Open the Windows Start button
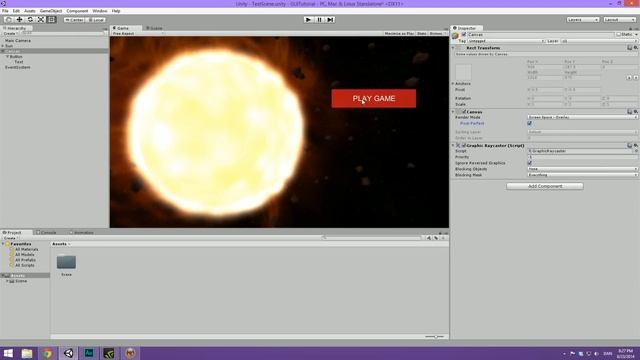Viewport: 640px width, 360px height. 8,353
